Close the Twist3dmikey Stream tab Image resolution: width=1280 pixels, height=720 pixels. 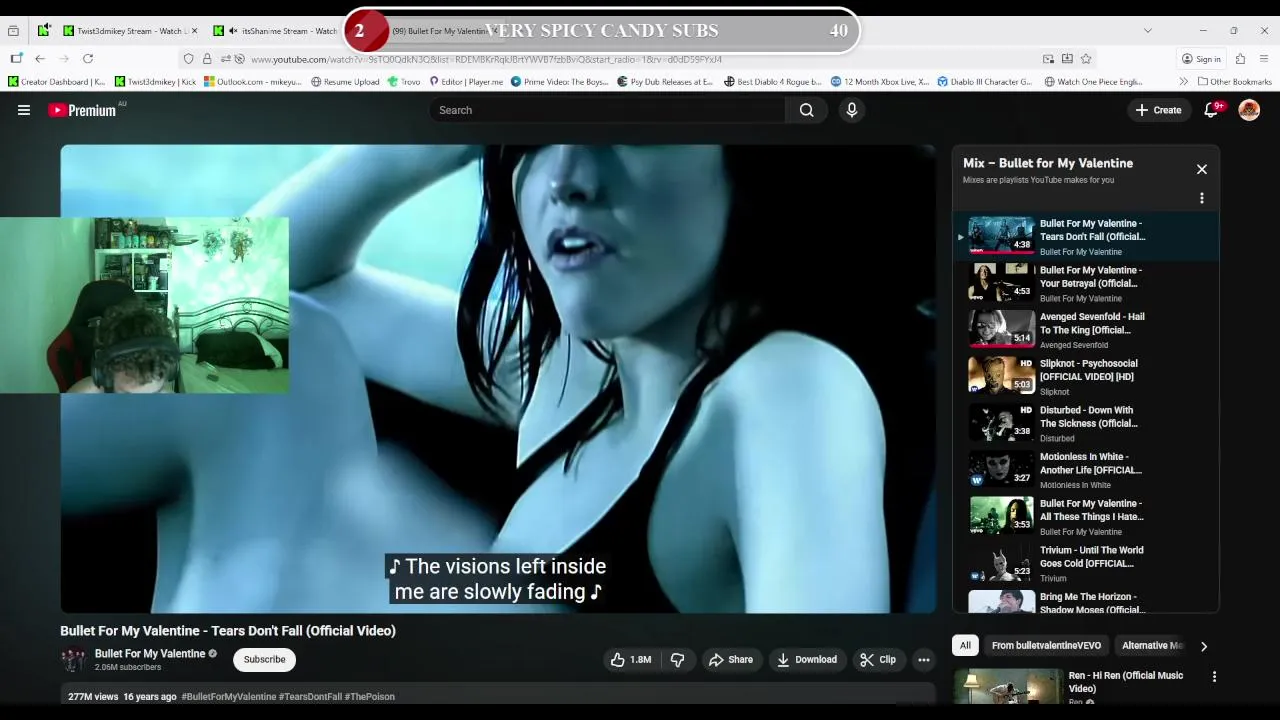[194, 31]
